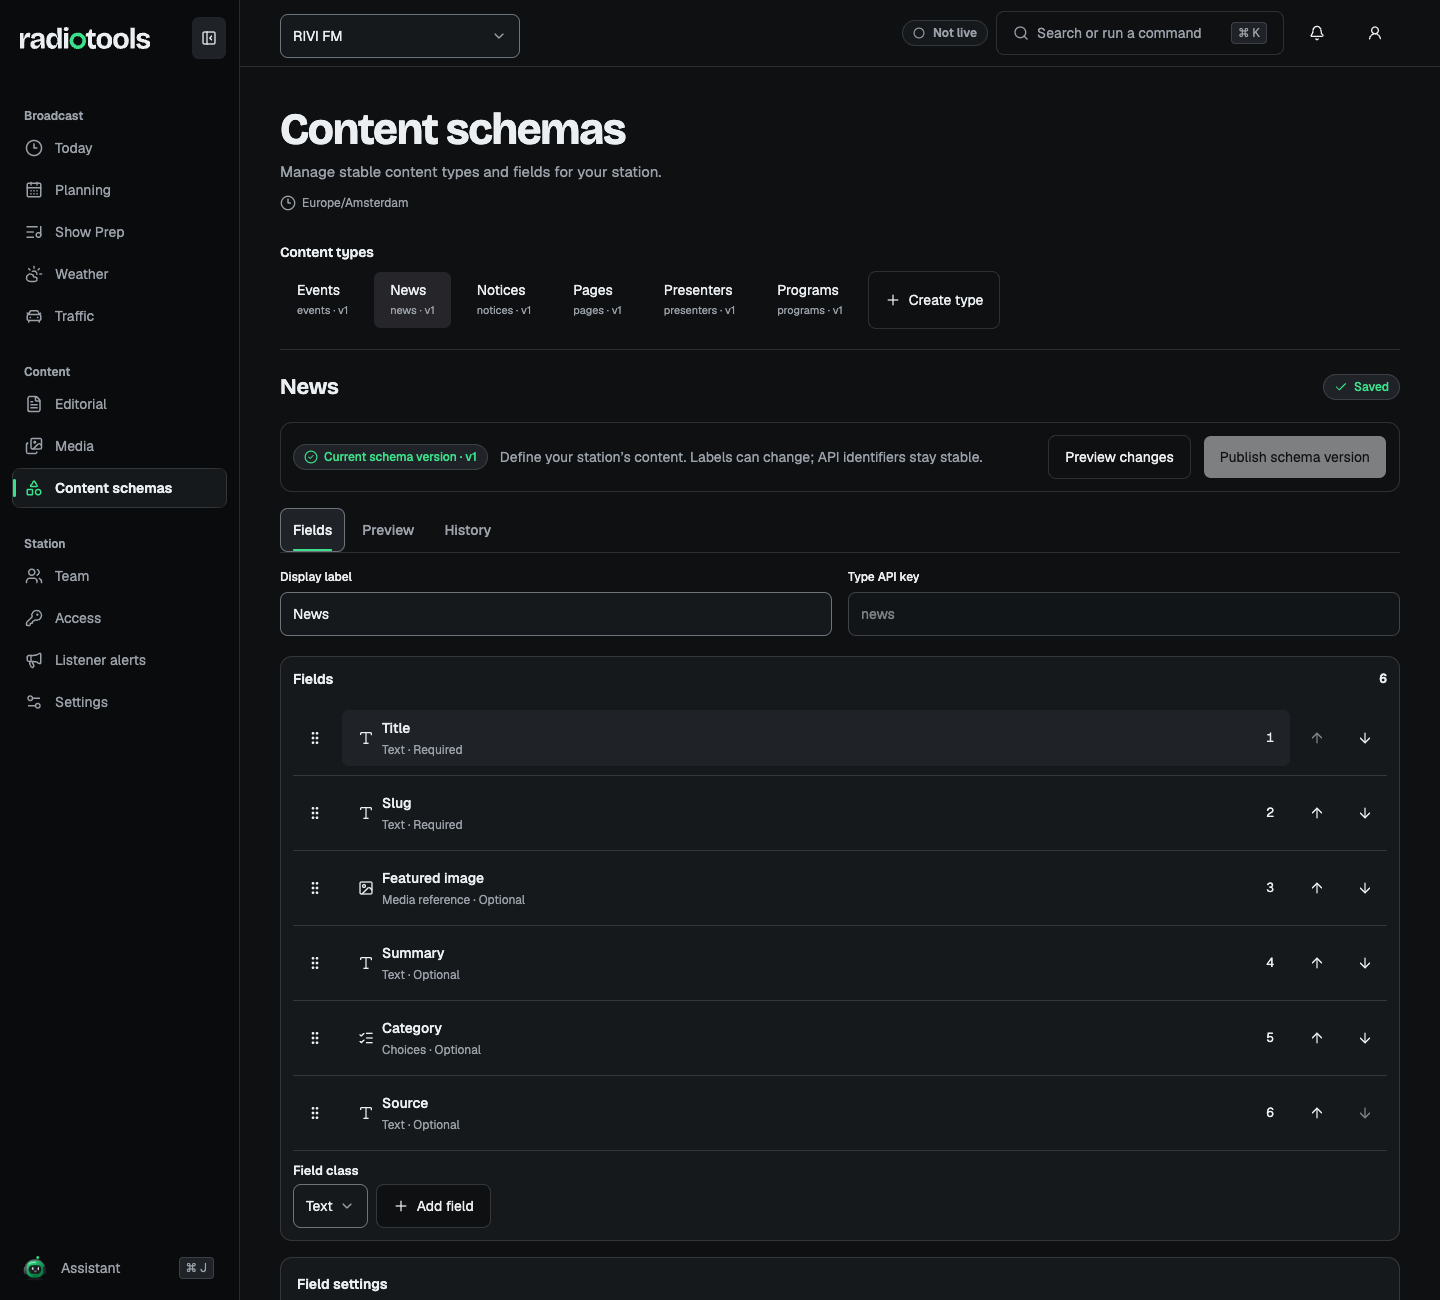
Task: Collapse the sidebar with the panel icon
Action: [209, 38]
